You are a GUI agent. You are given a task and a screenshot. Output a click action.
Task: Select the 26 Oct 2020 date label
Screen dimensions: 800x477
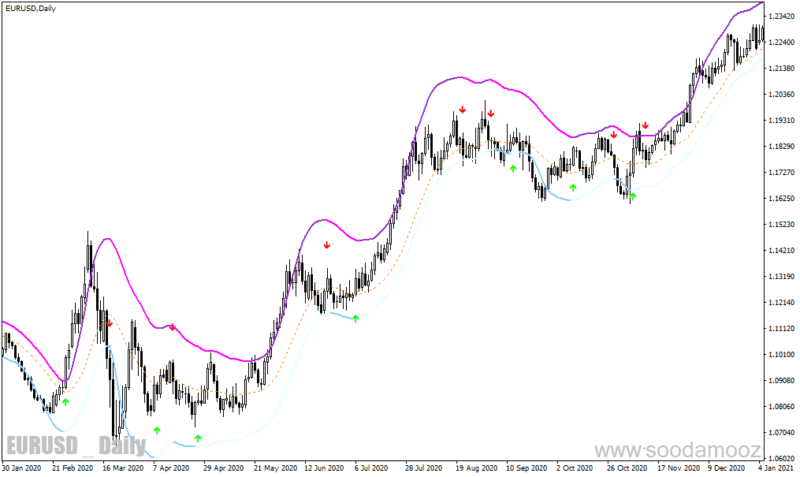(627, 468)
